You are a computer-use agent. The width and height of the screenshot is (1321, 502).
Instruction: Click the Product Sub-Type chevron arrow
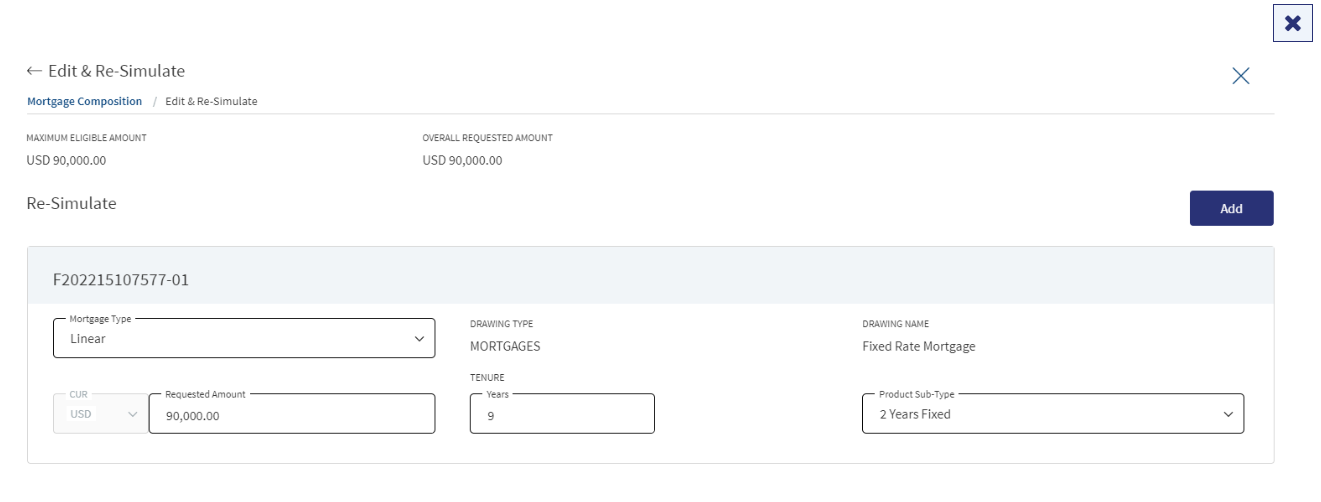1228,414
